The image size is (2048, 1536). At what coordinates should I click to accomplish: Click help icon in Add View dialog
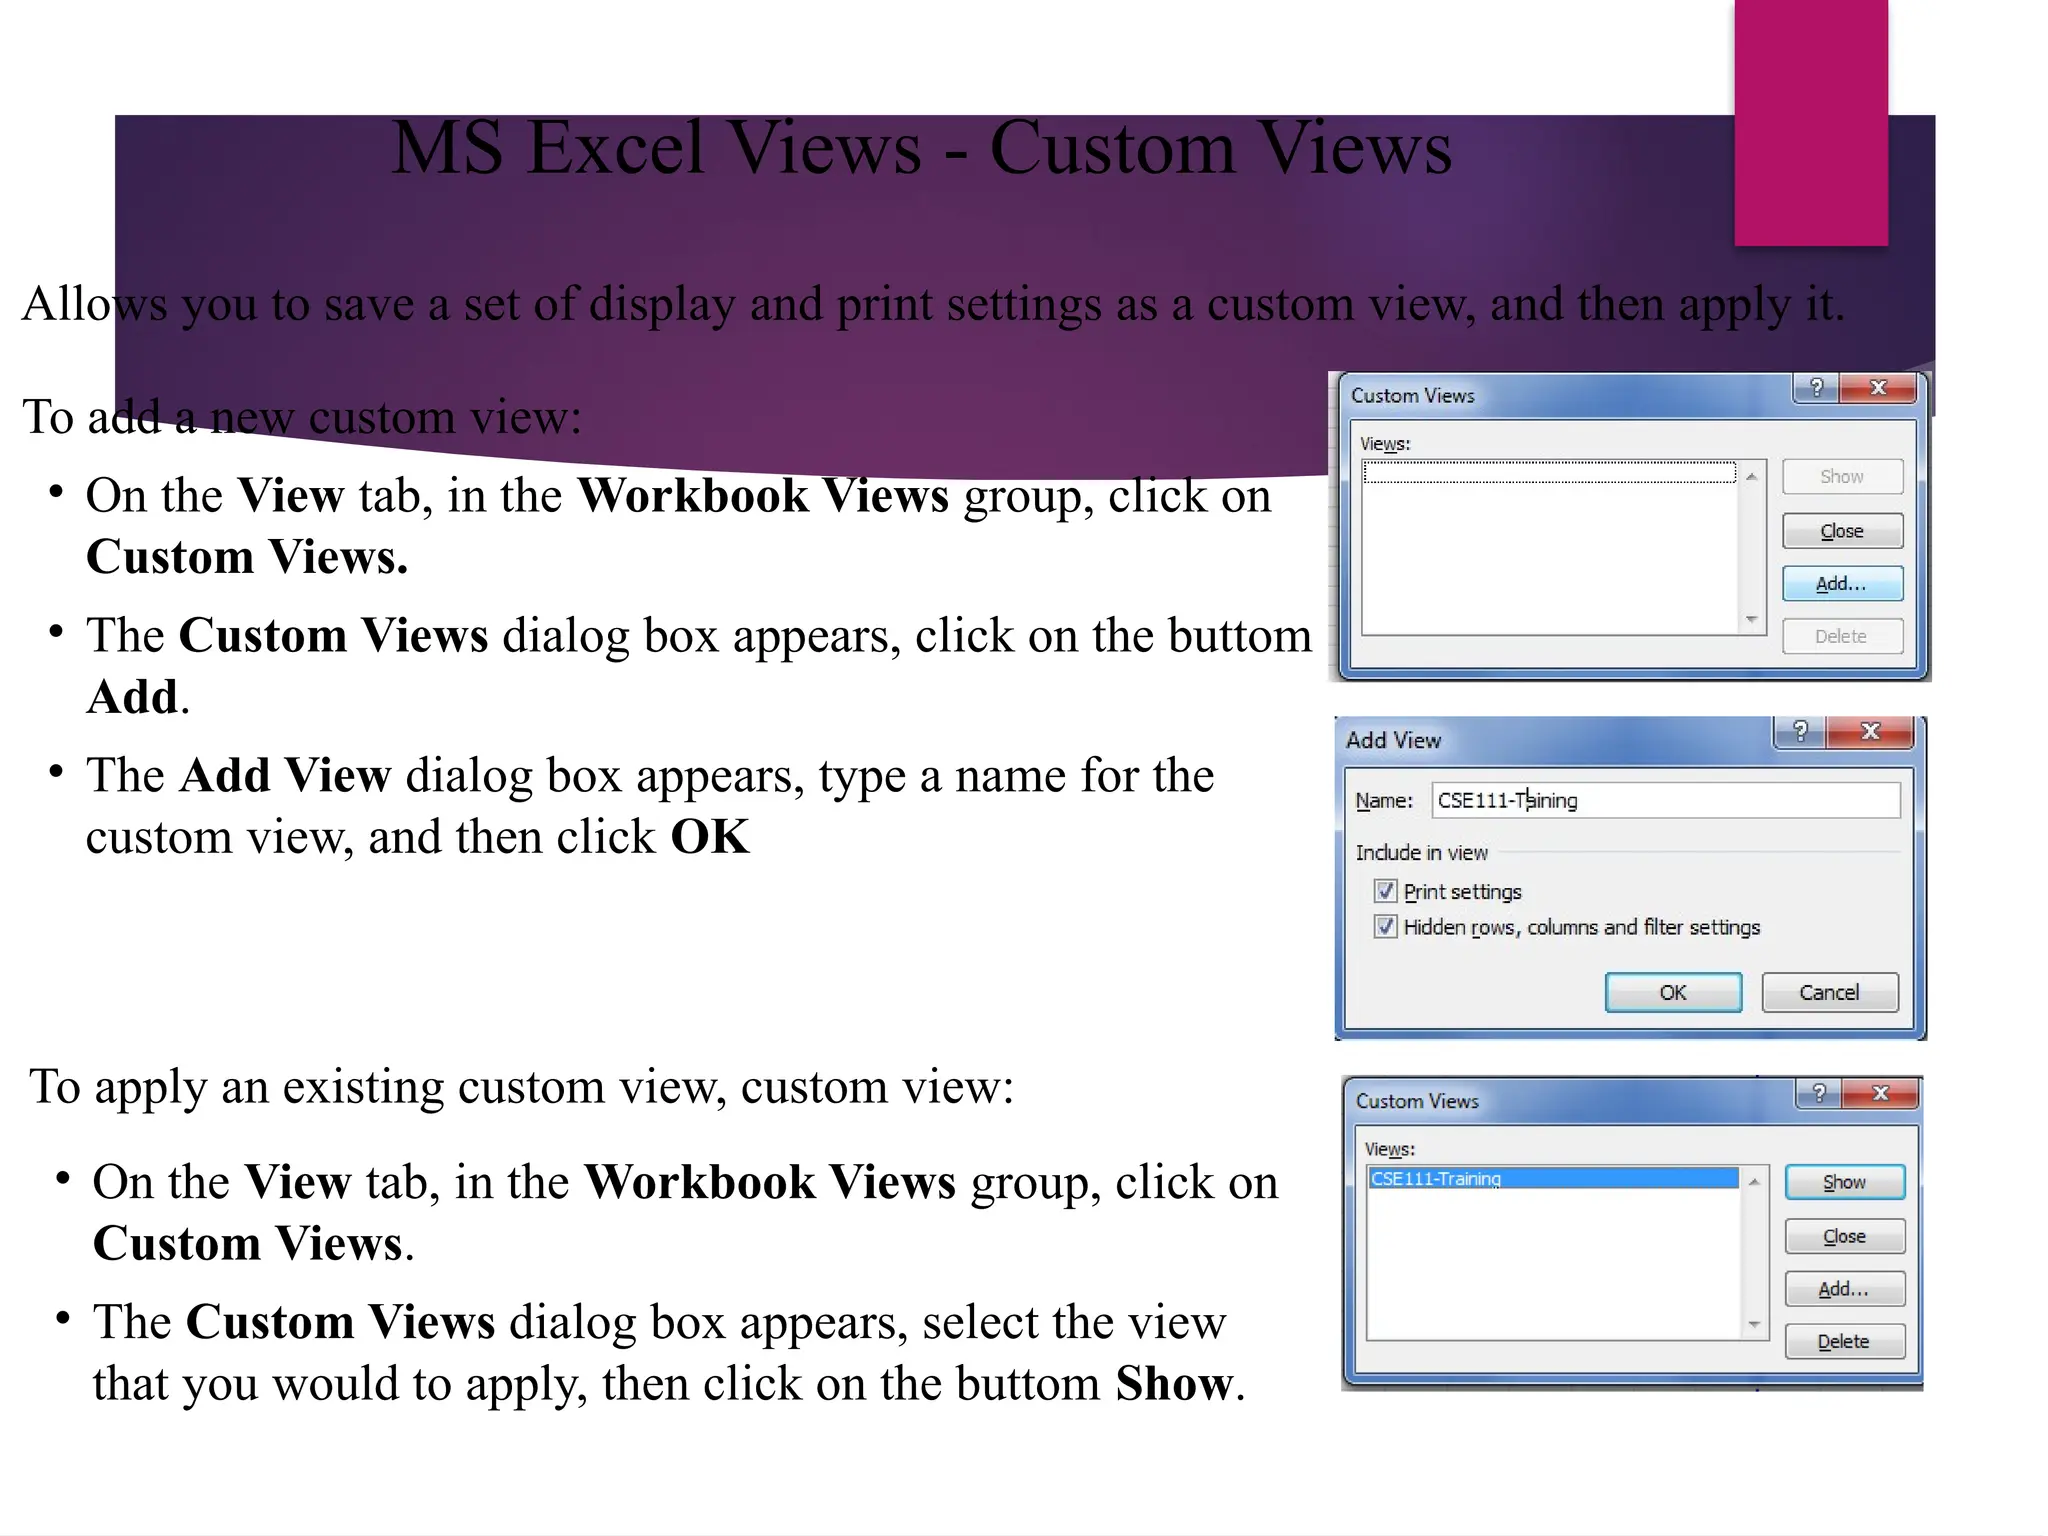pos(1800,732)
